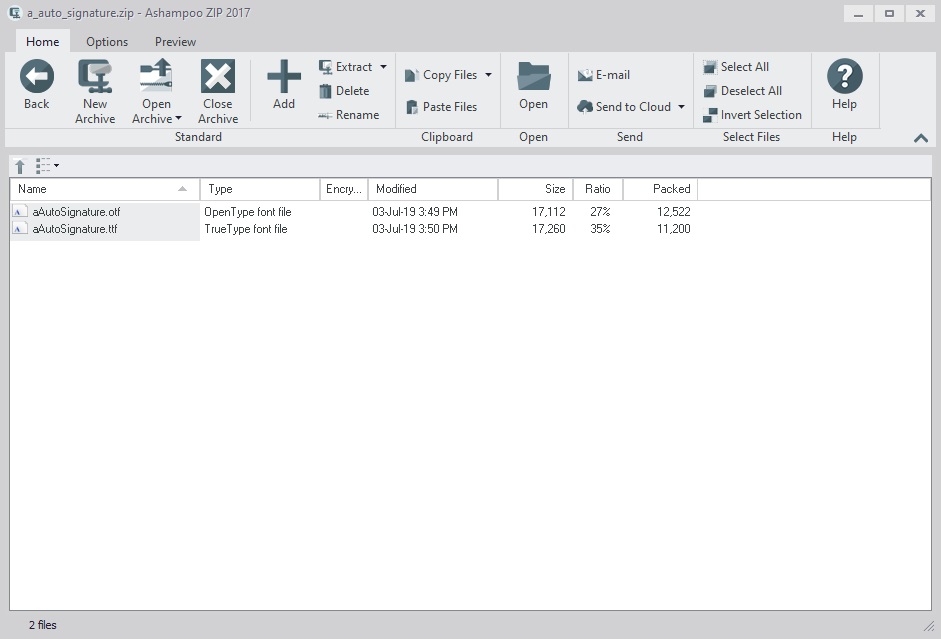The height and width of the screenshot is (639, 941).
Task: Go up one folder level arrow
Action: click(x=19, y=166)
